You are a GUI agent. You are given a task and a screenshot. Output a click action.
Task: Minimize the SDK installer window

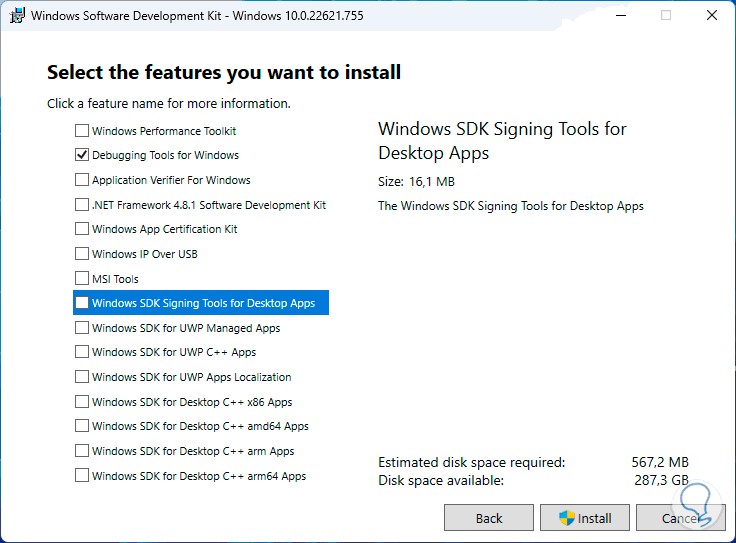tap(620, 15)
